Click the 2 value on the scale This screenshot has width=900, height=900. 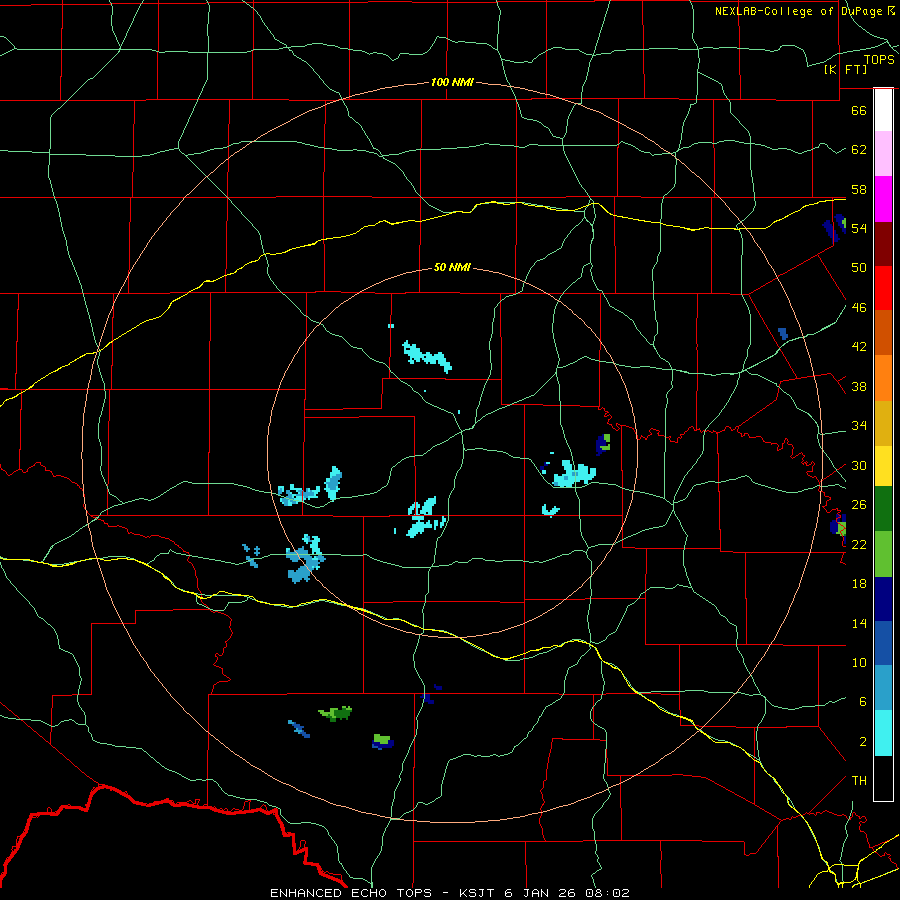(862, 741)
